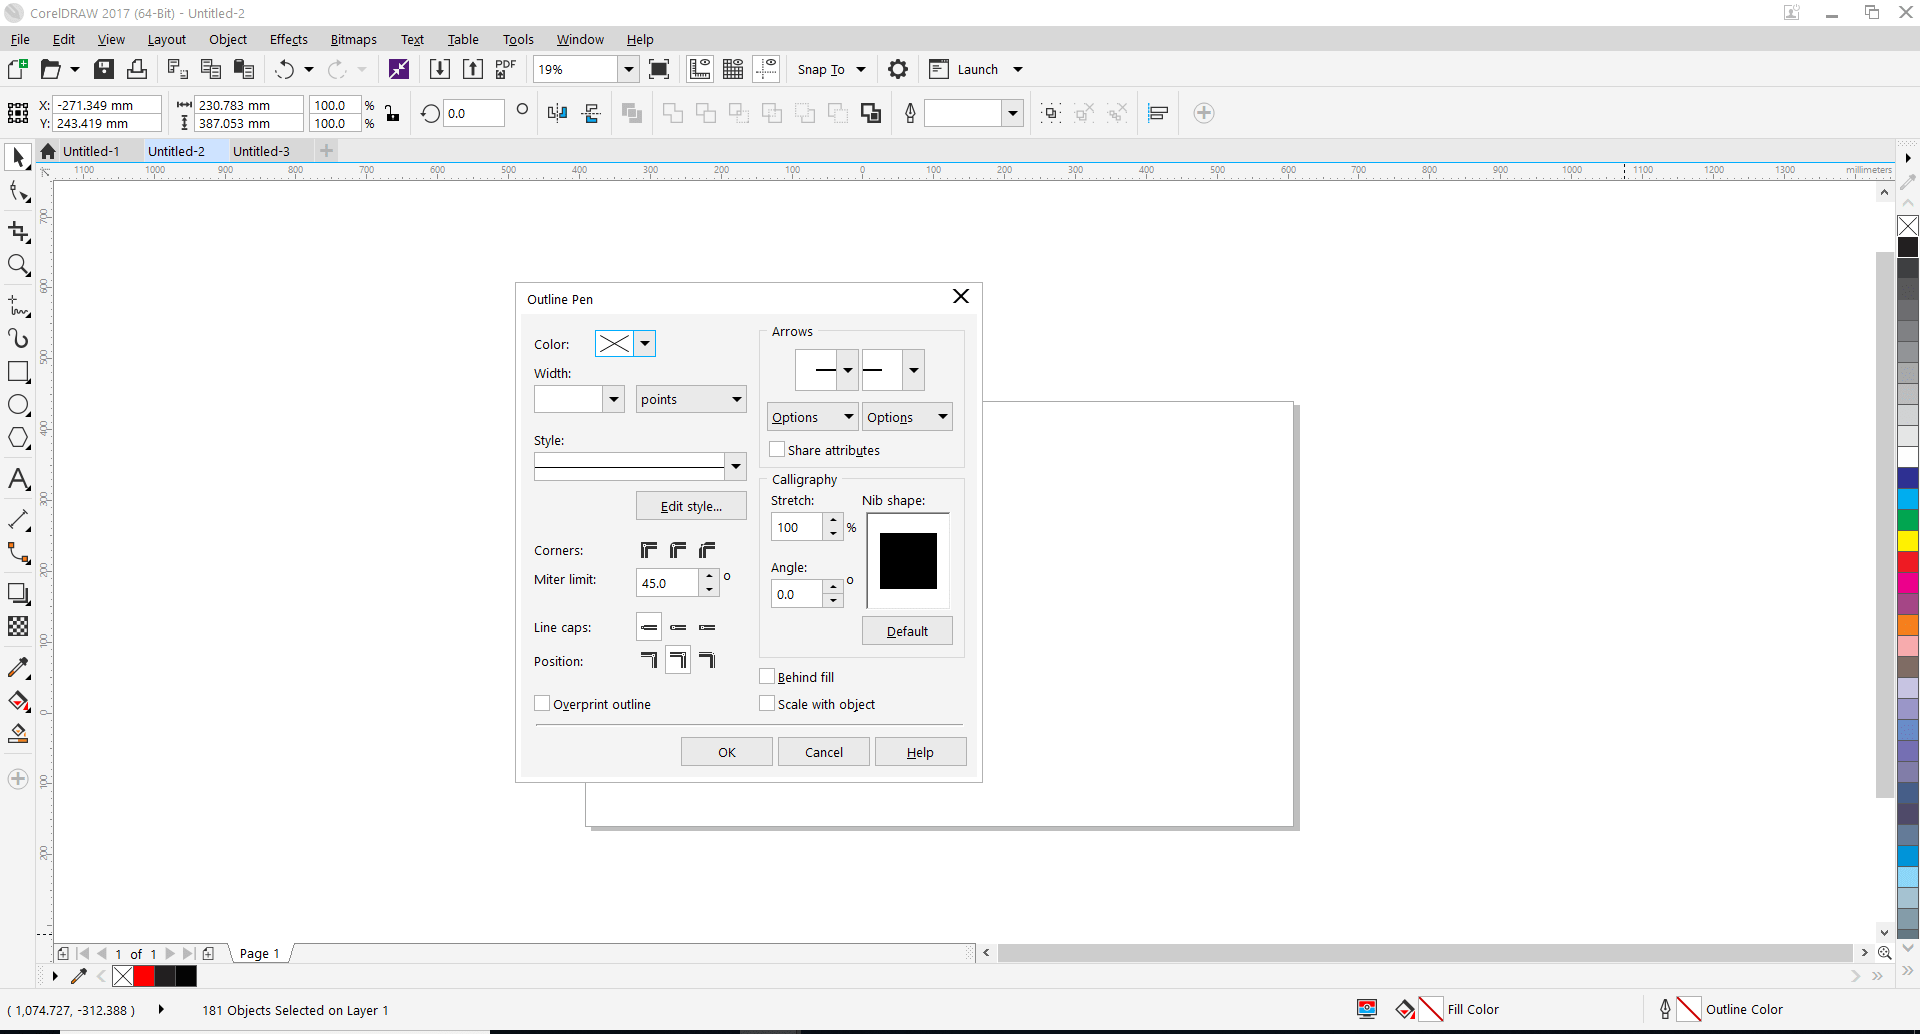Pick the yellow swatch in palette

click(1908, 541)
